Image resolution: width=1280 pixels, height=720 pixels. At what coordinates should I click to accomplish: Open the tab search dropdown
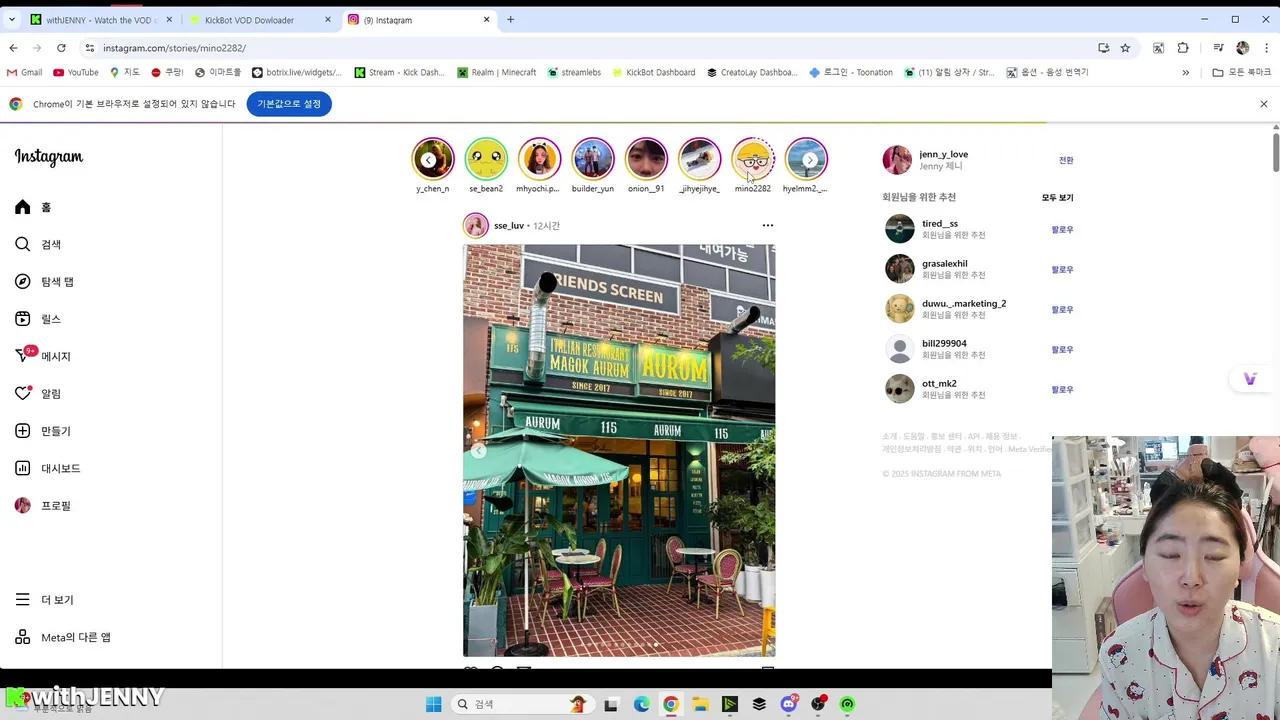(x=12, y=20)
